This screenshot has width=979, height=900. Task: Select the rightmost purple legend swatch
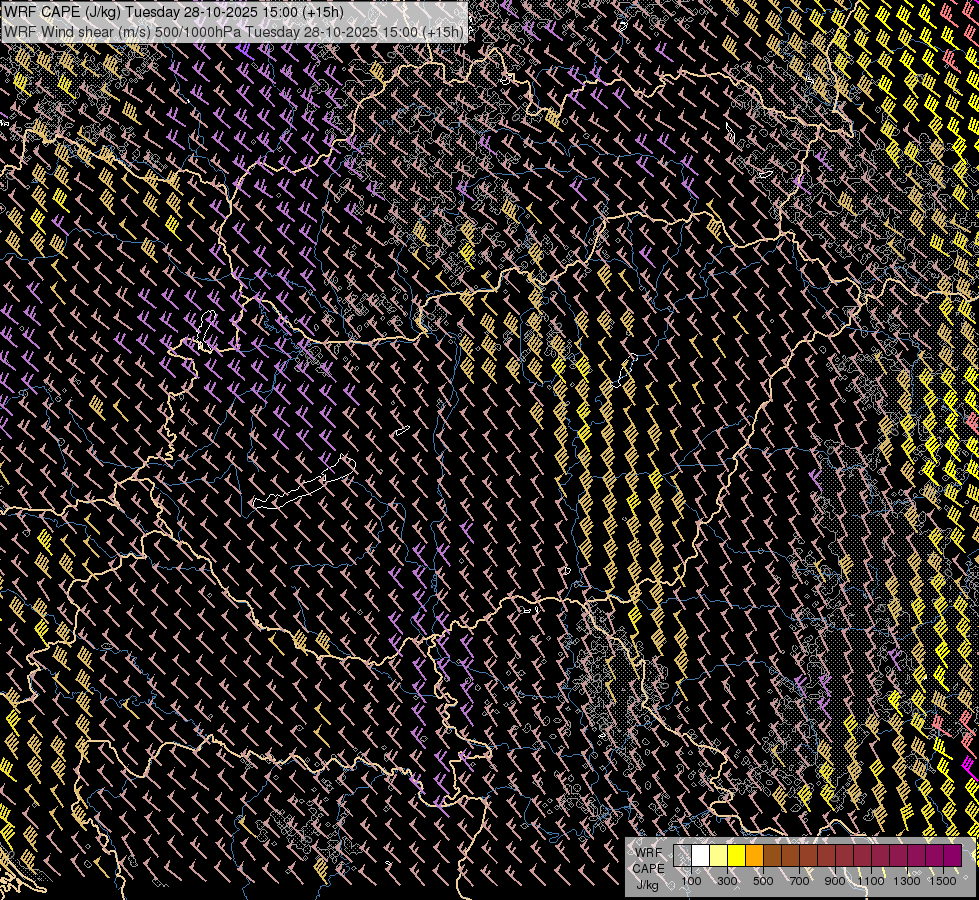point(952,856)
